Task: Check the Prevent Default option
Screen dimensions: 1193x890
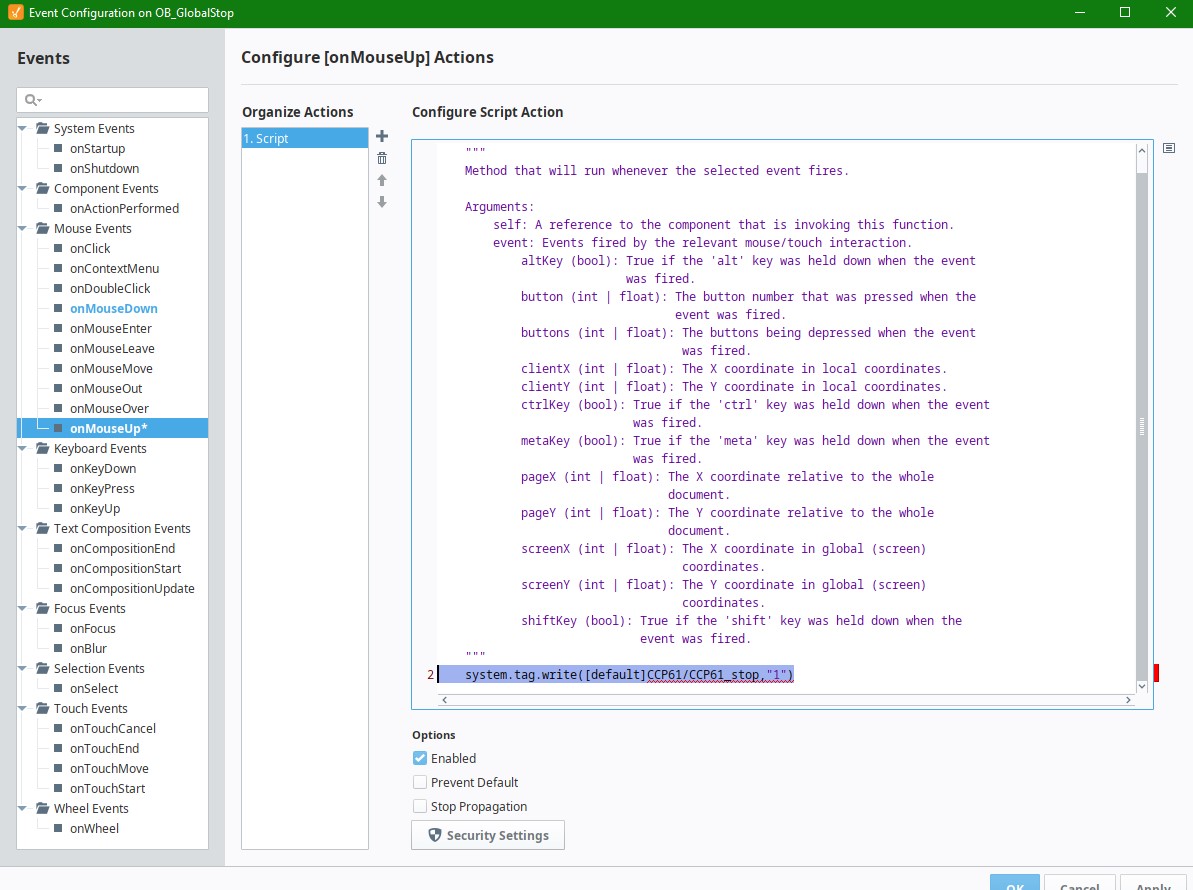Action: [x=420, y=782]
